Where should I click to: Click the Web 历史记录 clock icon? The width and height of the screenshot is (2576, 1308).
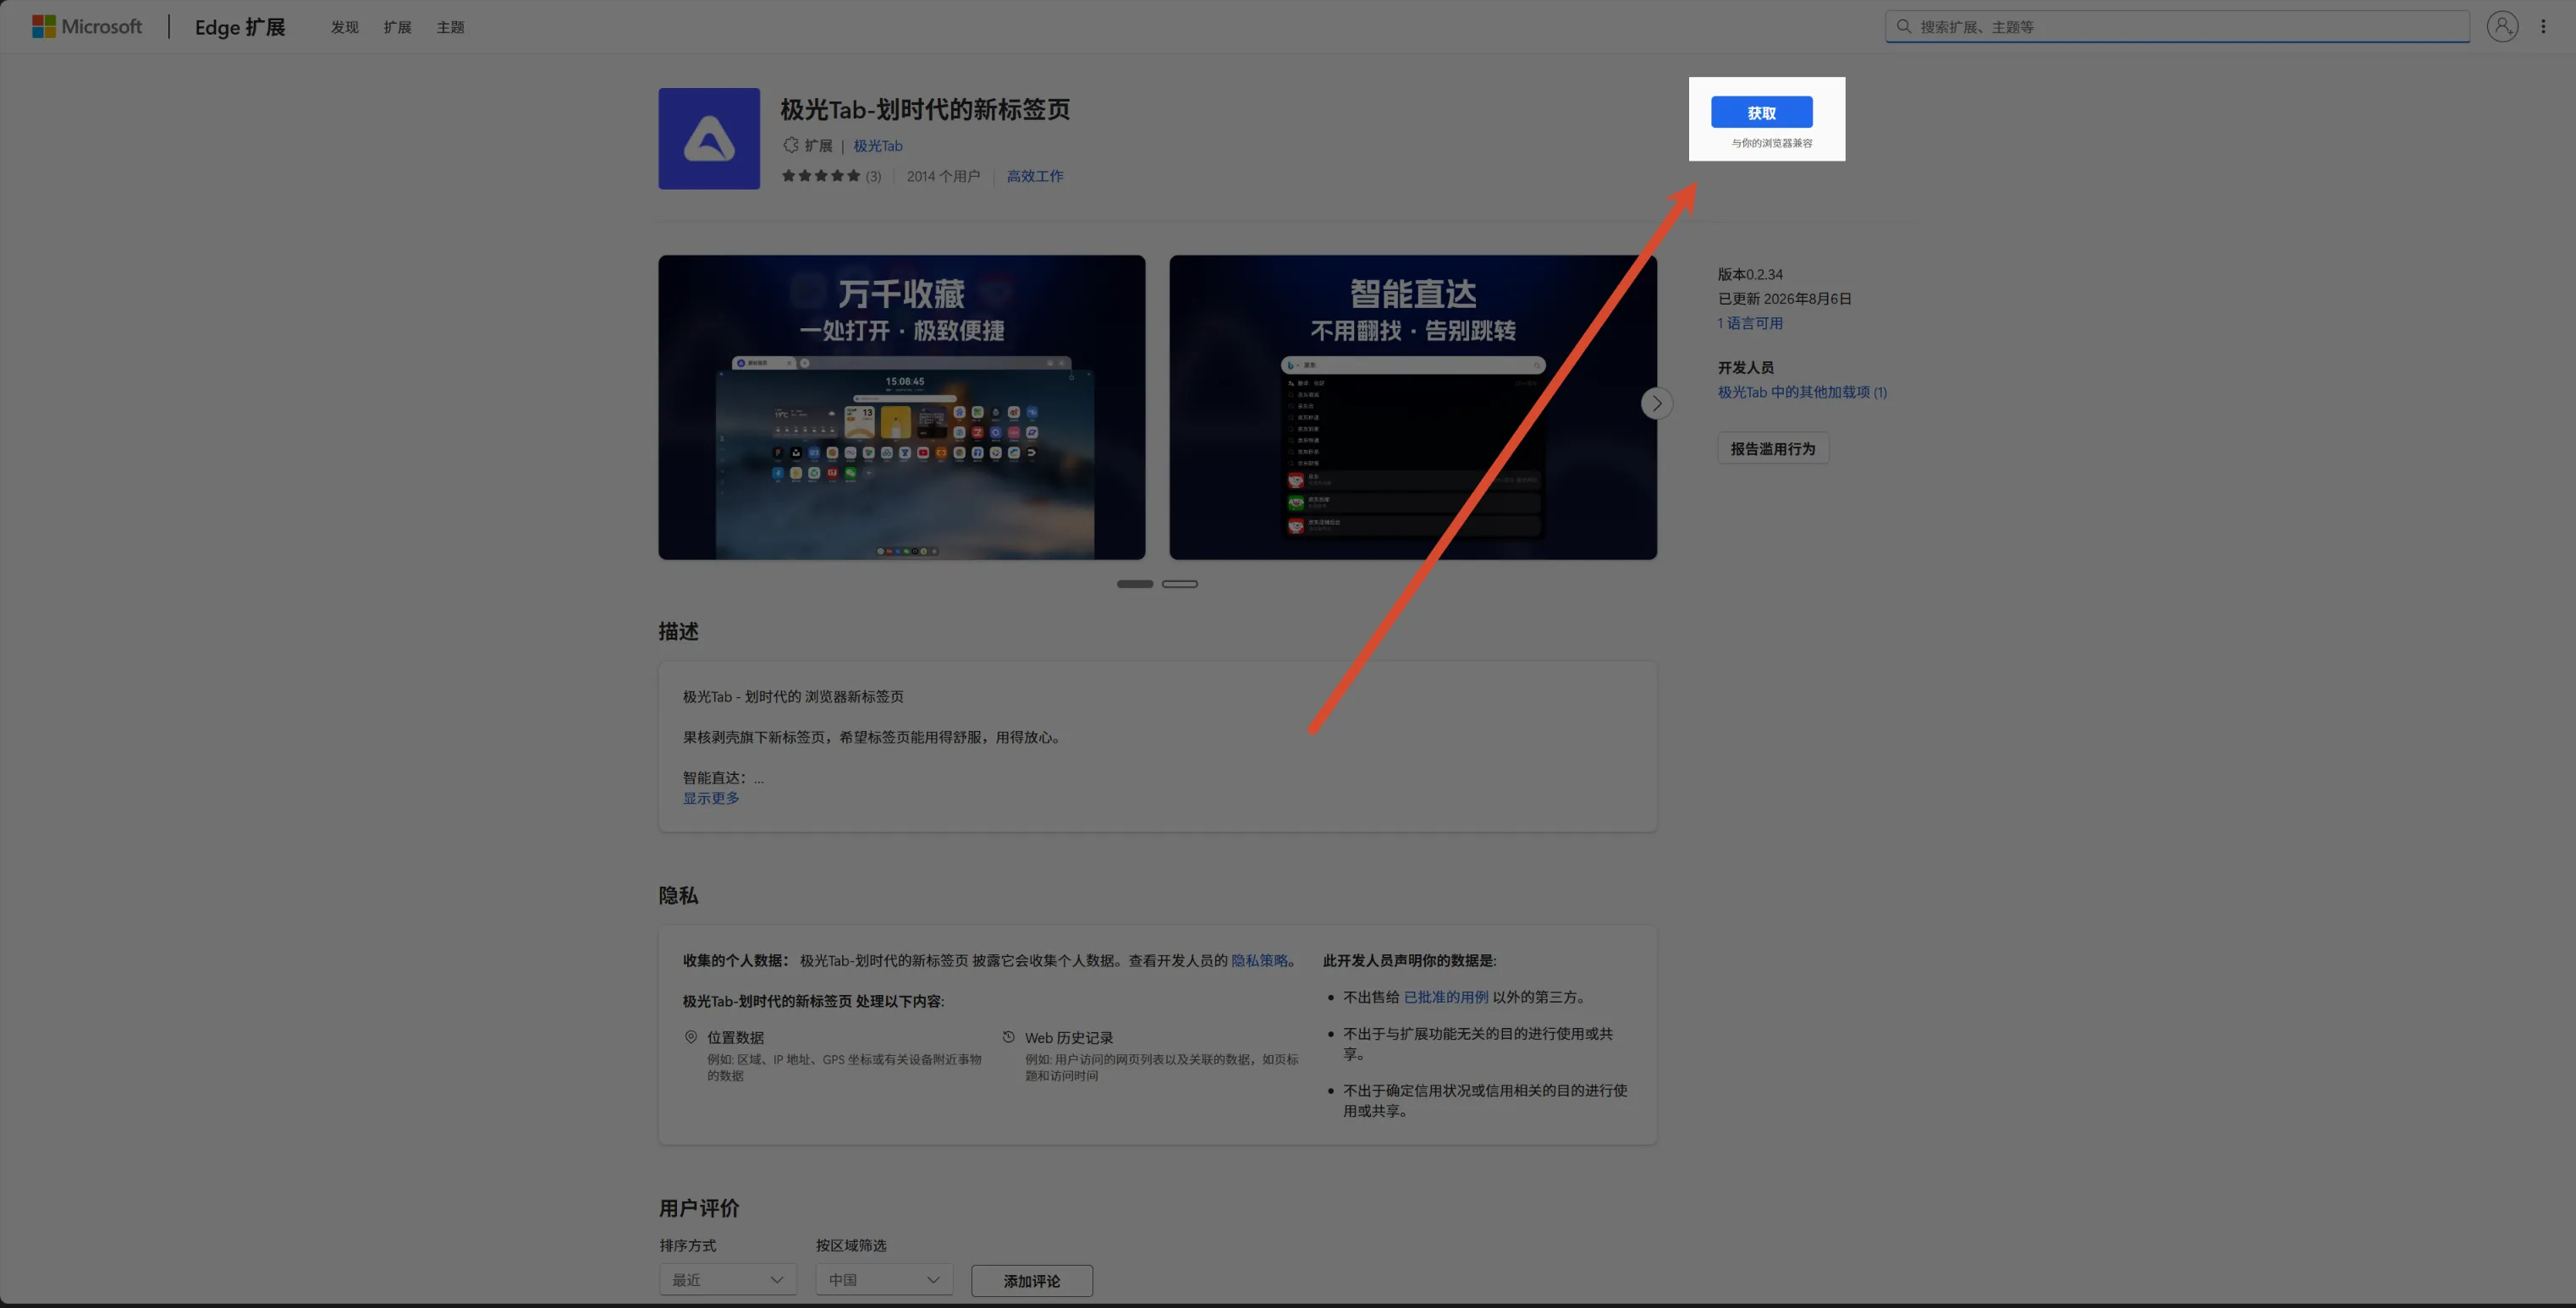(1009, 1037)
